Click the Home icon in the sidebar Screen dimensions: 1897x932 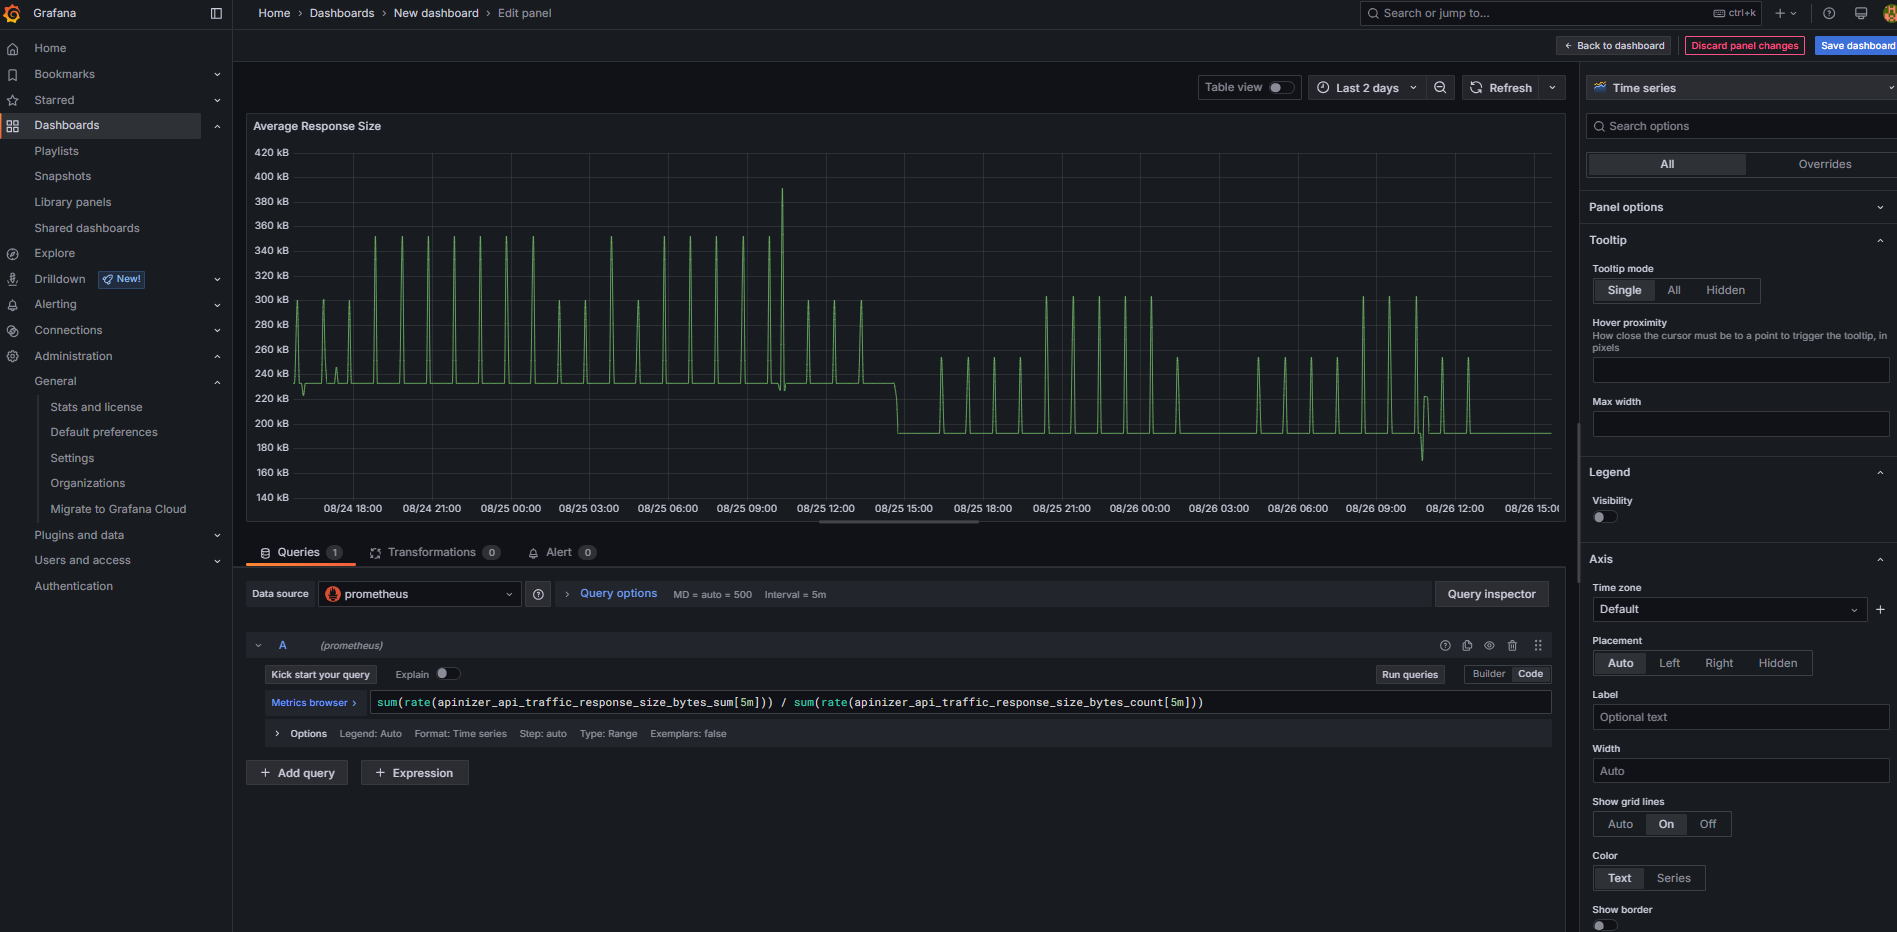click(x=13, y=49)
